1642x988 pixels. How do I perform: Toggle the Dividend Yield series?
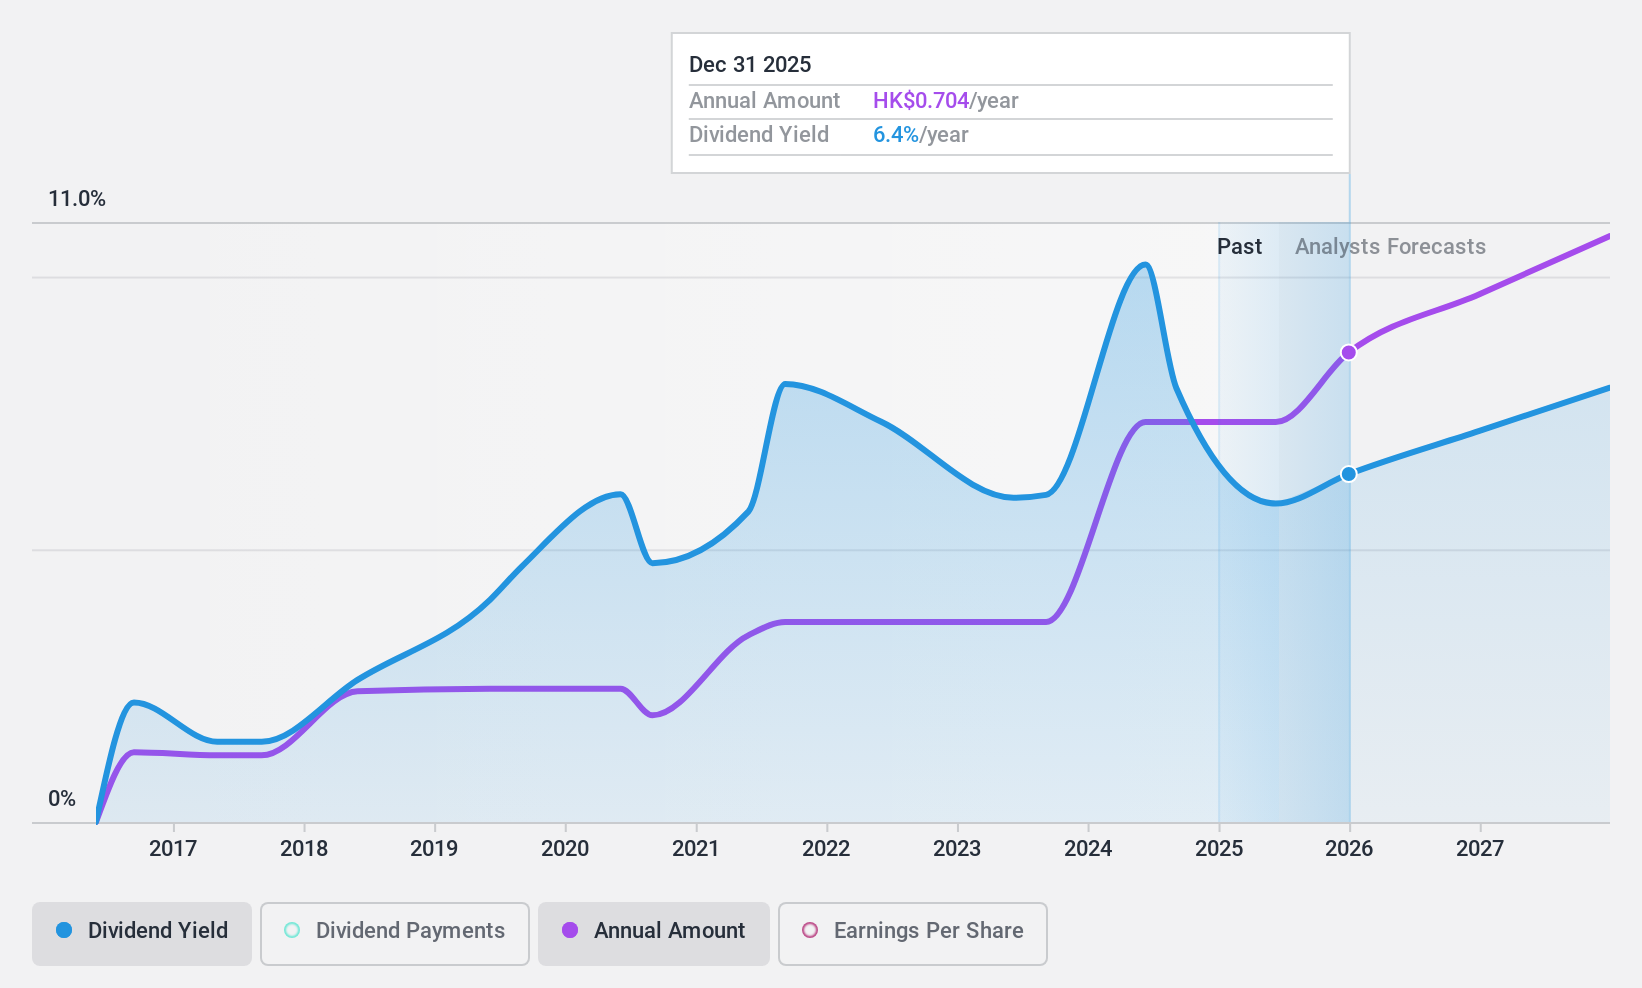tap(142, 934)
